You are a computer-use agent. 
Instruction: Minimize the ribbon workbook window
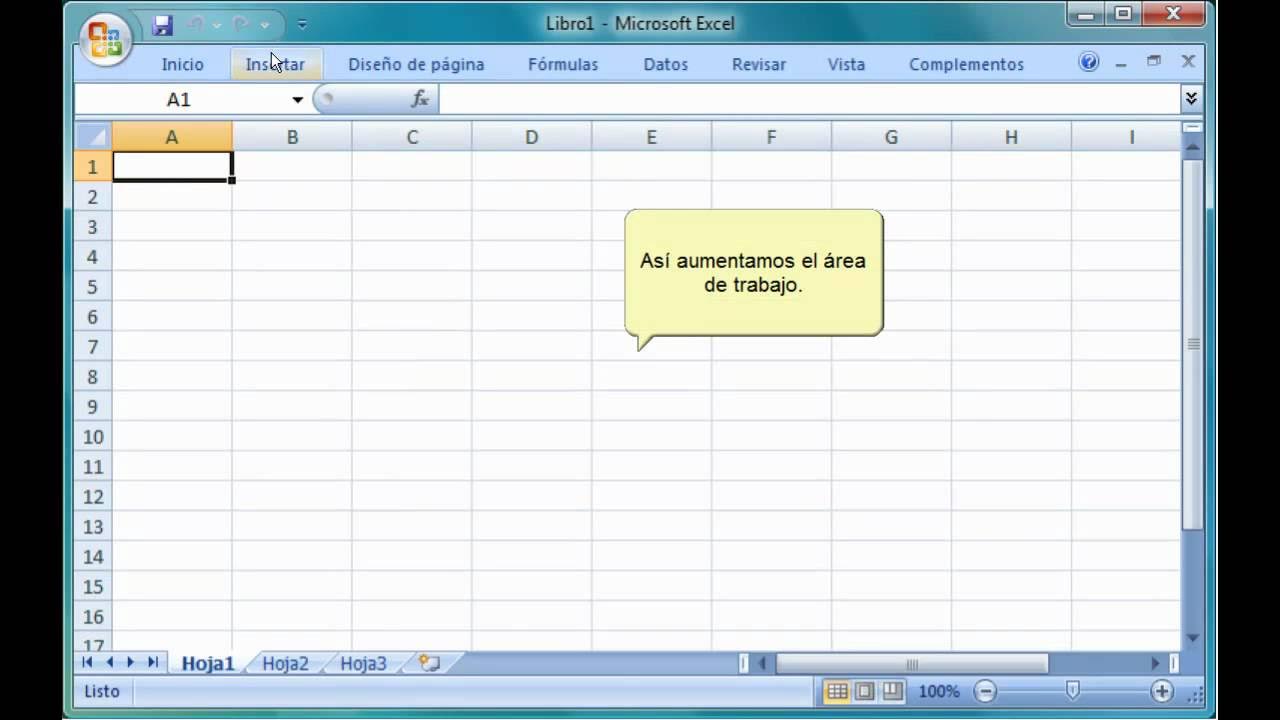[1121, 63]
